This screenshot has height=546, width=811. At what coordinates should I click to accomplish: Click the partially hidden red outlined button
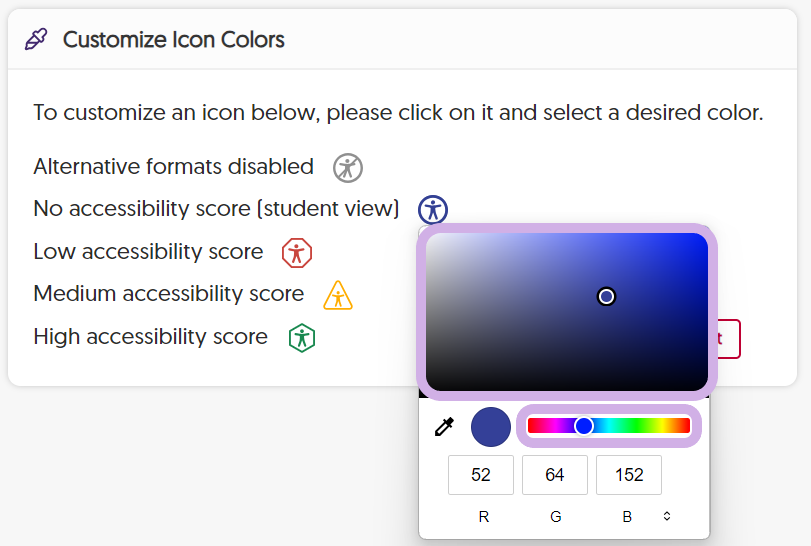click(729, 339)
